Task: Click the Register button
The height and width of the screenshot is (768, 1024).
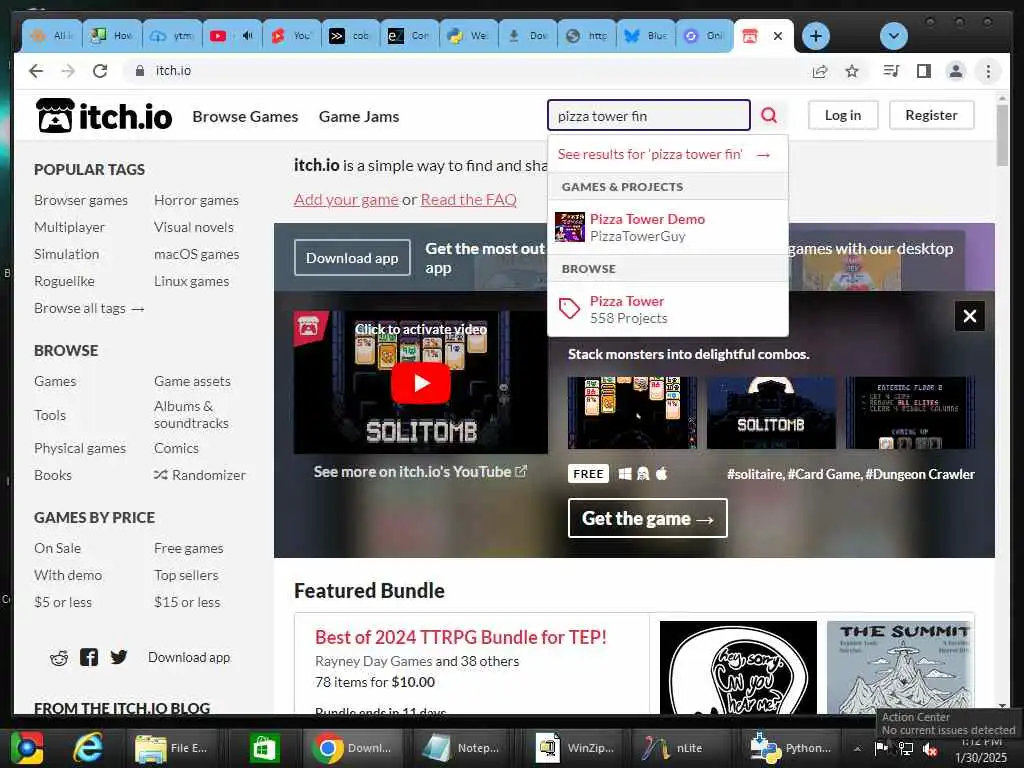Action: (x=931, y=115)
